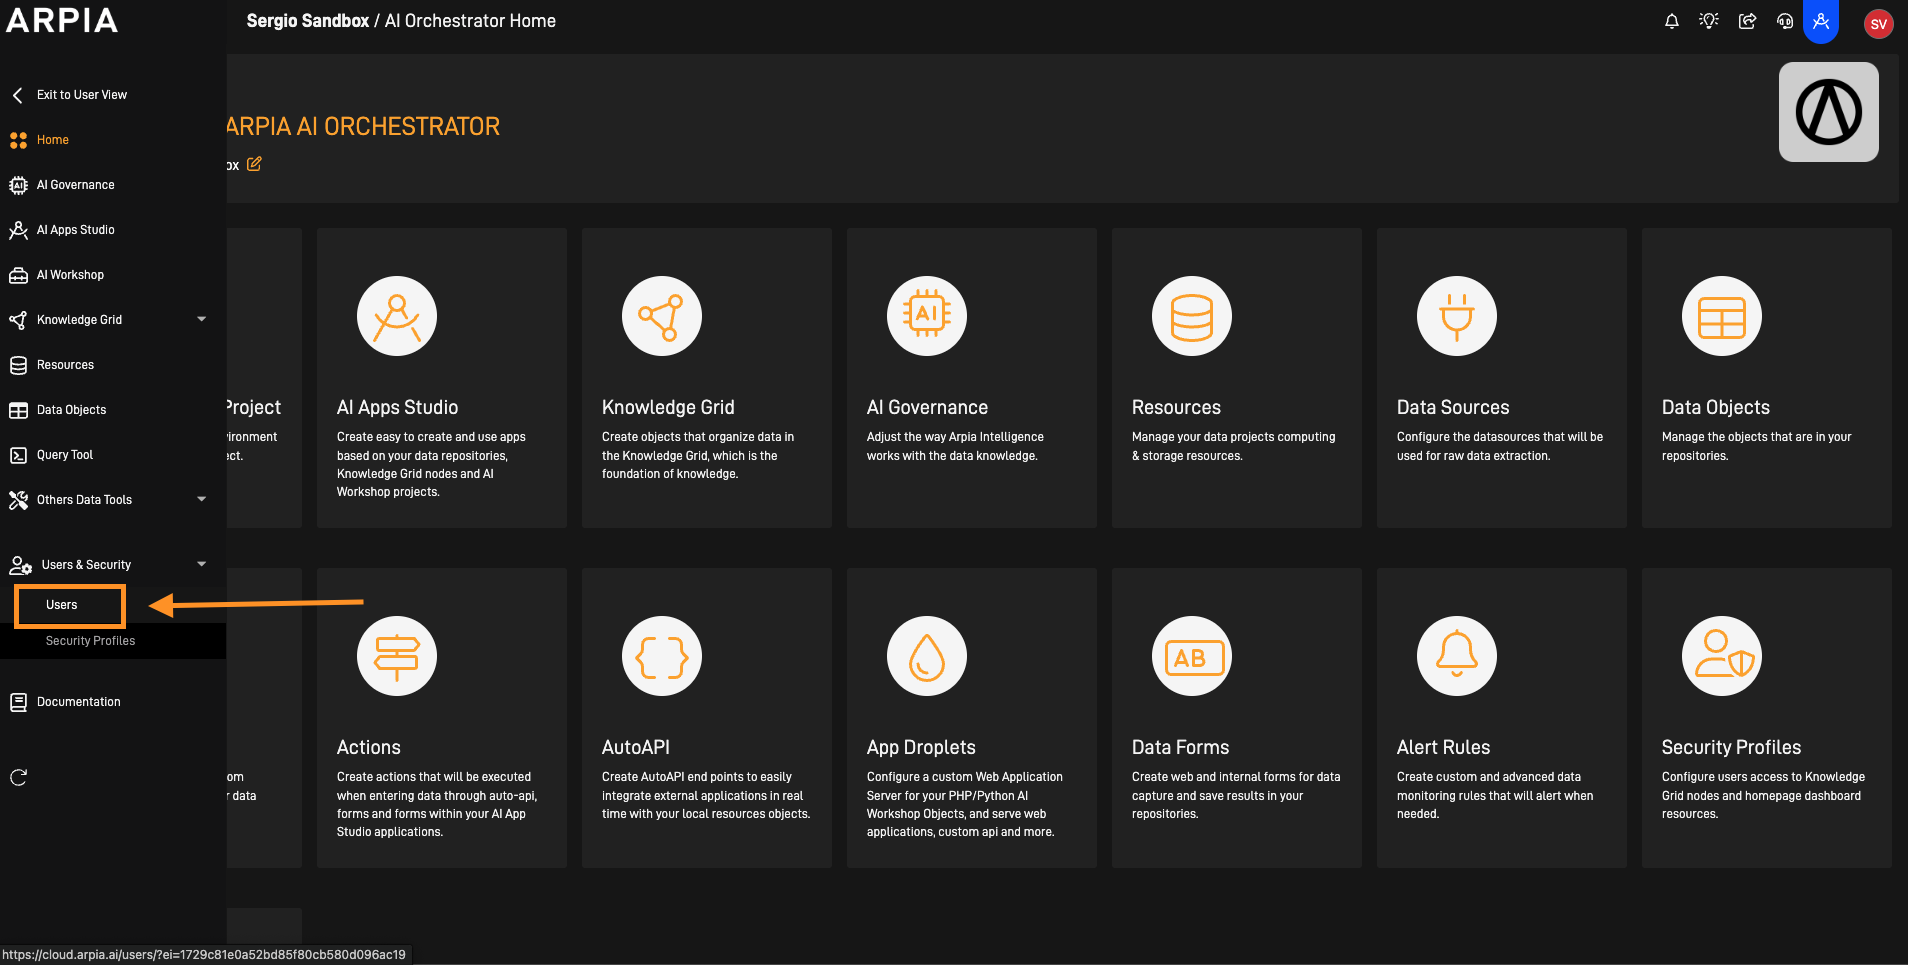Open Data Objects from the sidebar

(71, 410)
